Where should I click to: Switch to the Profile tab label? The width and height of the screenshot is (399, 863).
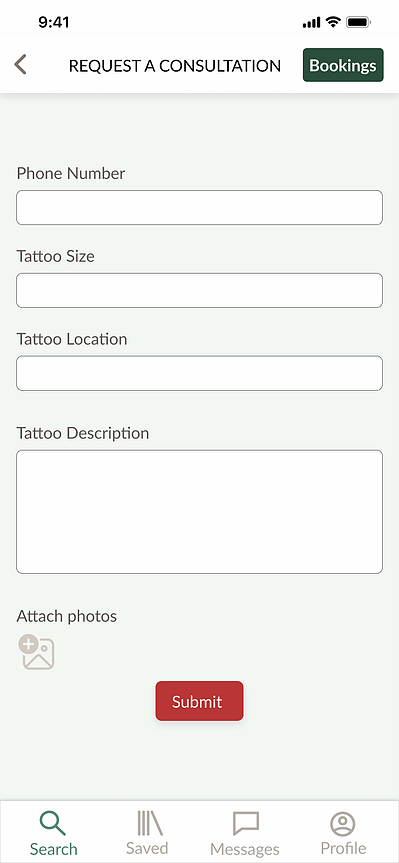click(x=343, y=848)
